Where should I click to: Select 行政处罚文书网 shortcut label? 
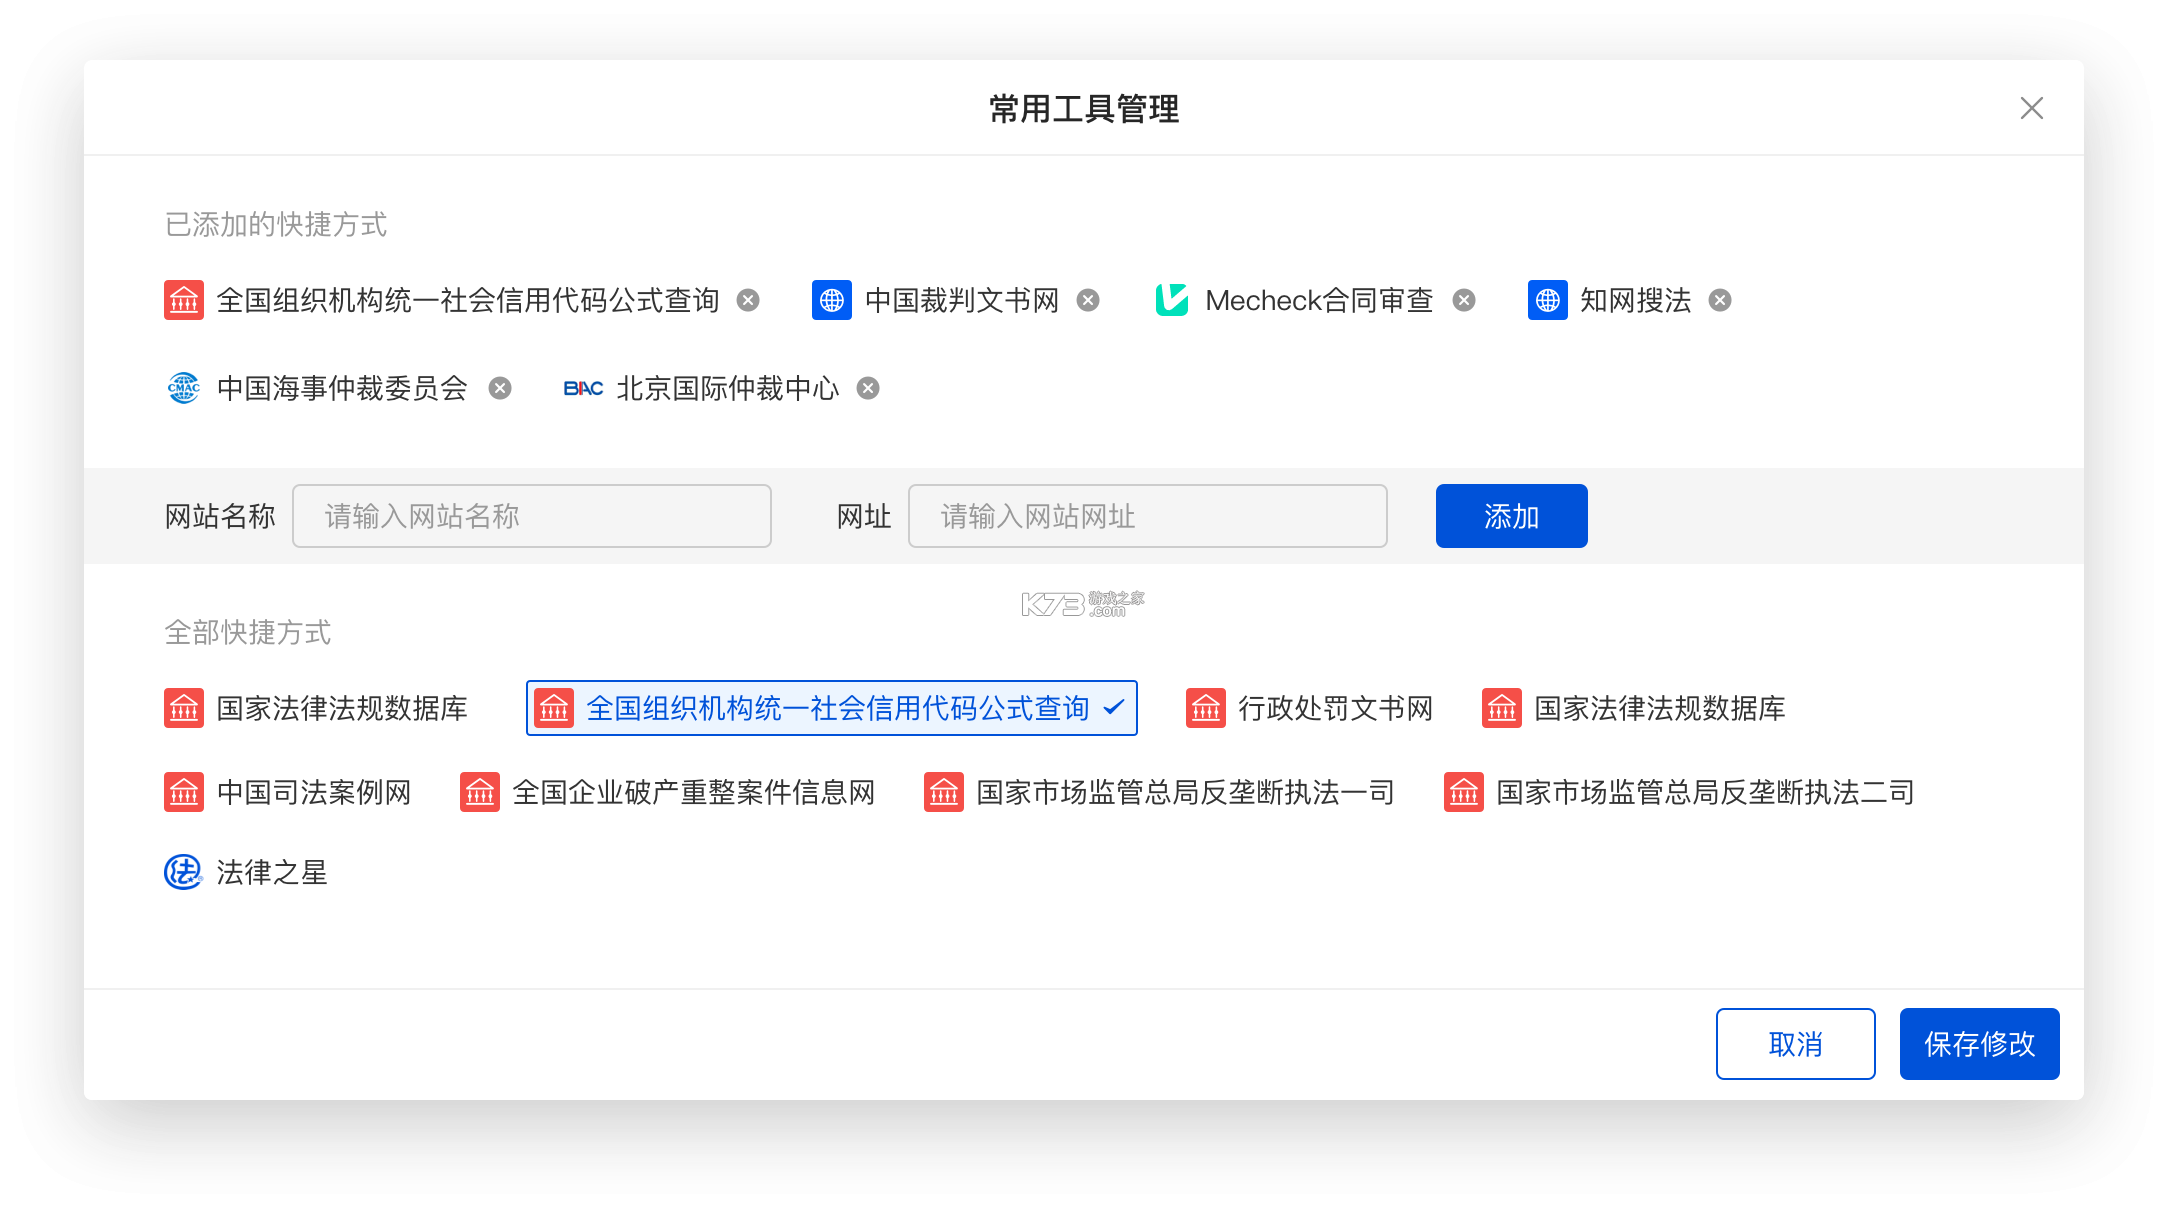[x=1336, y=708]
